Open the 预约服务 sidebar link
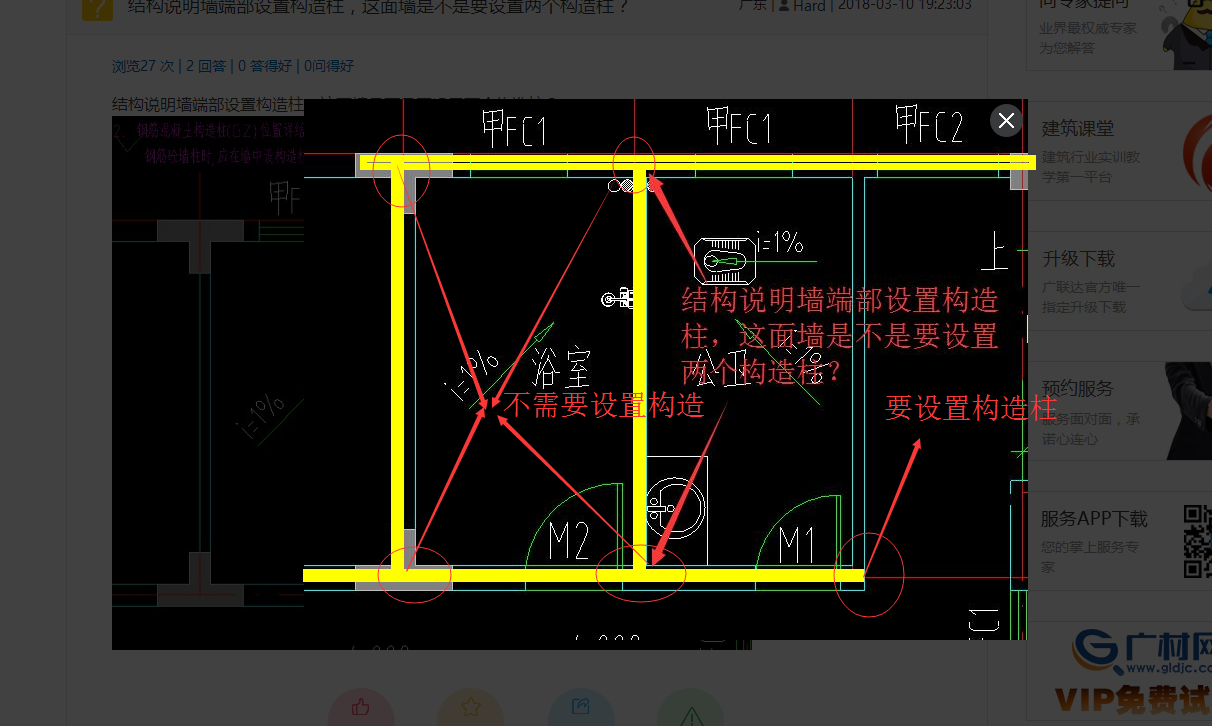This screenshot has height=726, width=1212. pyautogui.click(x=1078, y=388)
